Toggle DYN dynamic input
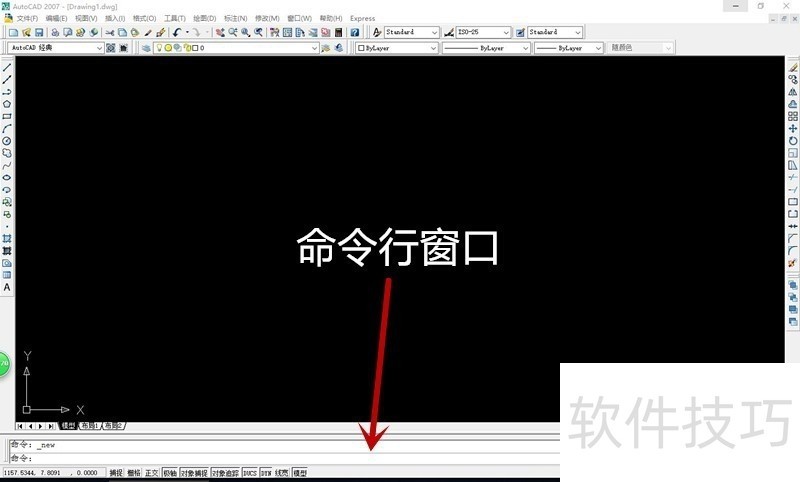800x482 pixels. (266, 473)
